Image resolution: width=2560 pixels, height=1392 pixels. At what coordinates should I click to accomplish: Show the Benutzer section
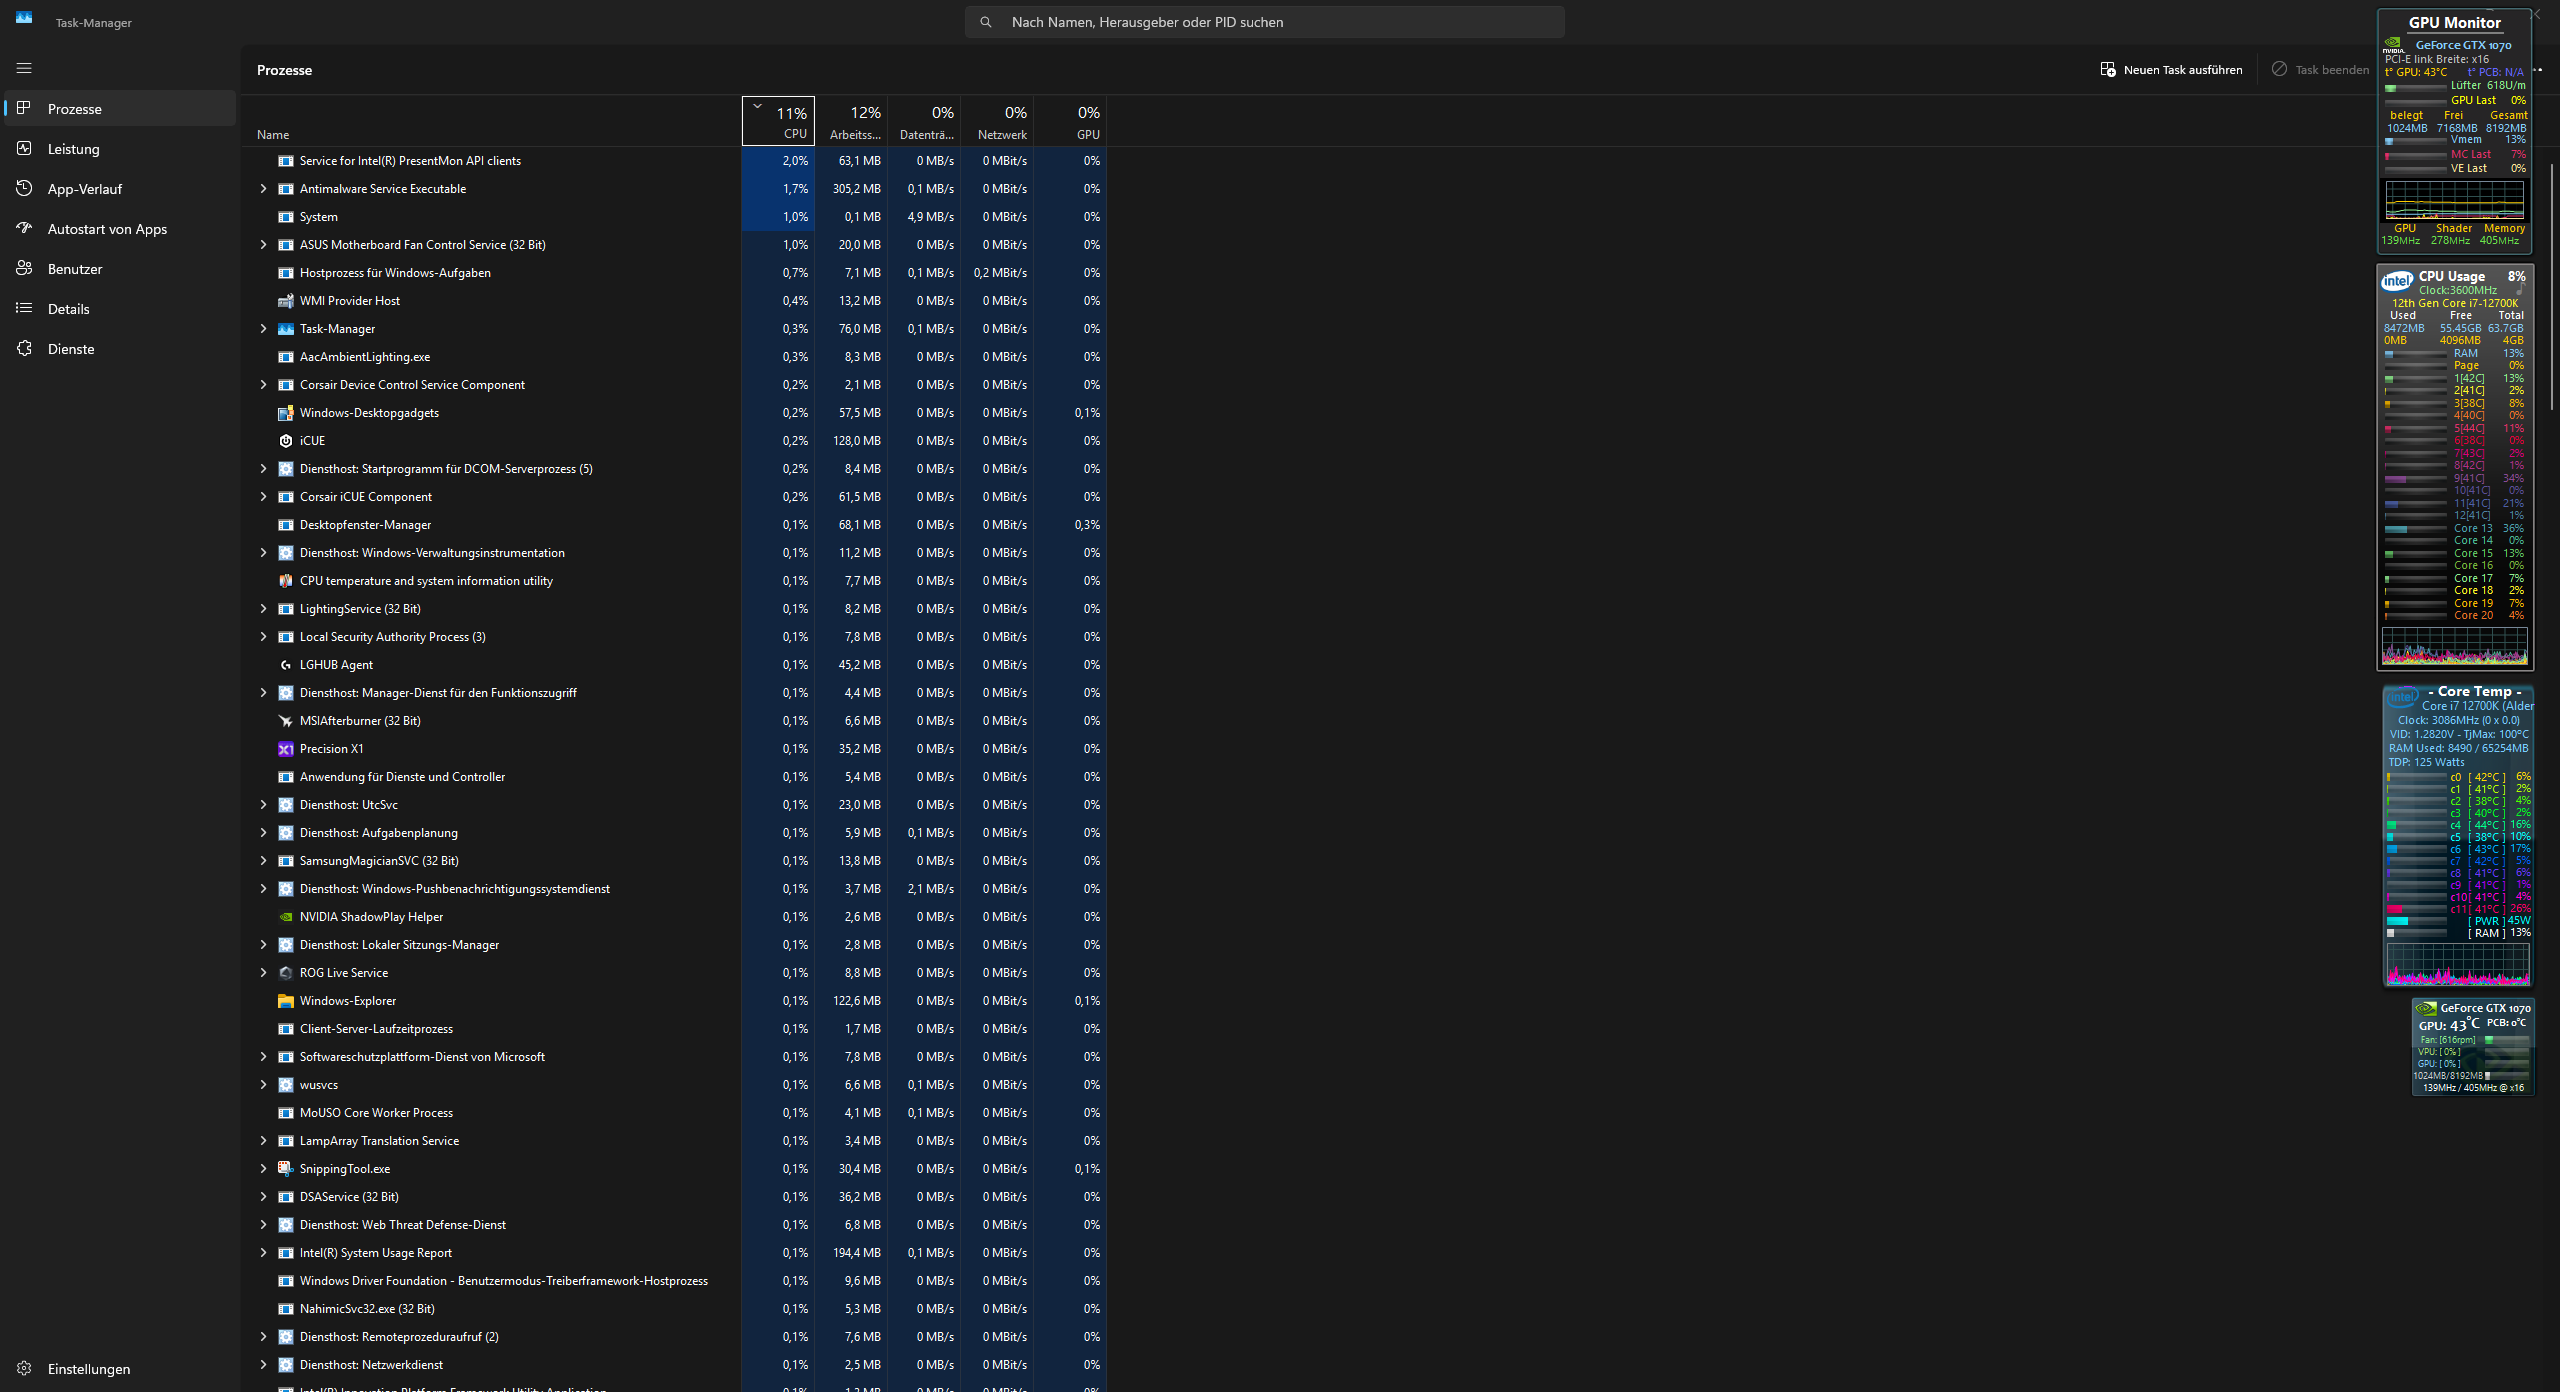point(74,268)
